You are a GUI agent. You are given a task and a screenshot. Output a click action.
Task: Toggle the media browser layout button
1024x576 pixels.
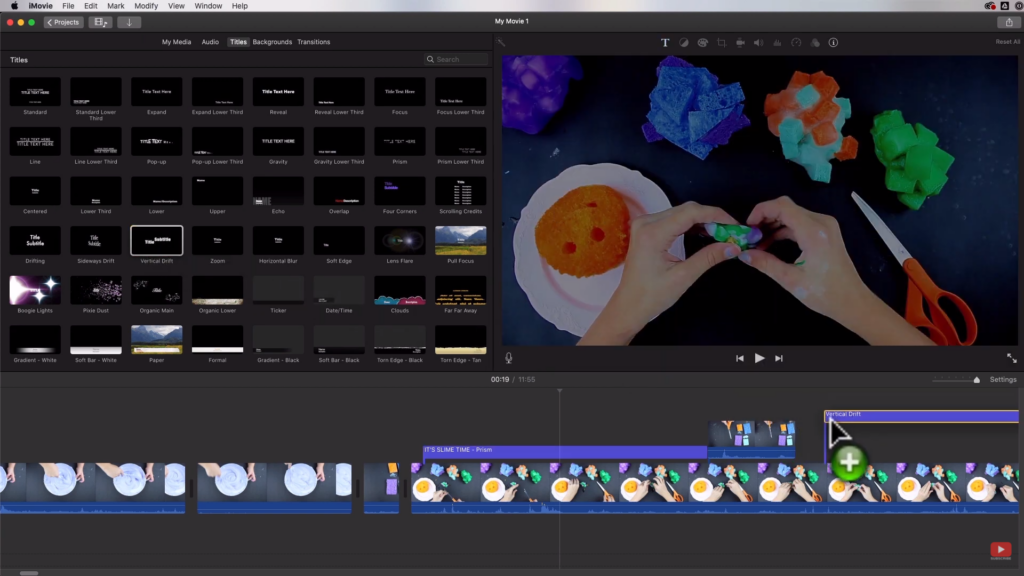100,22
